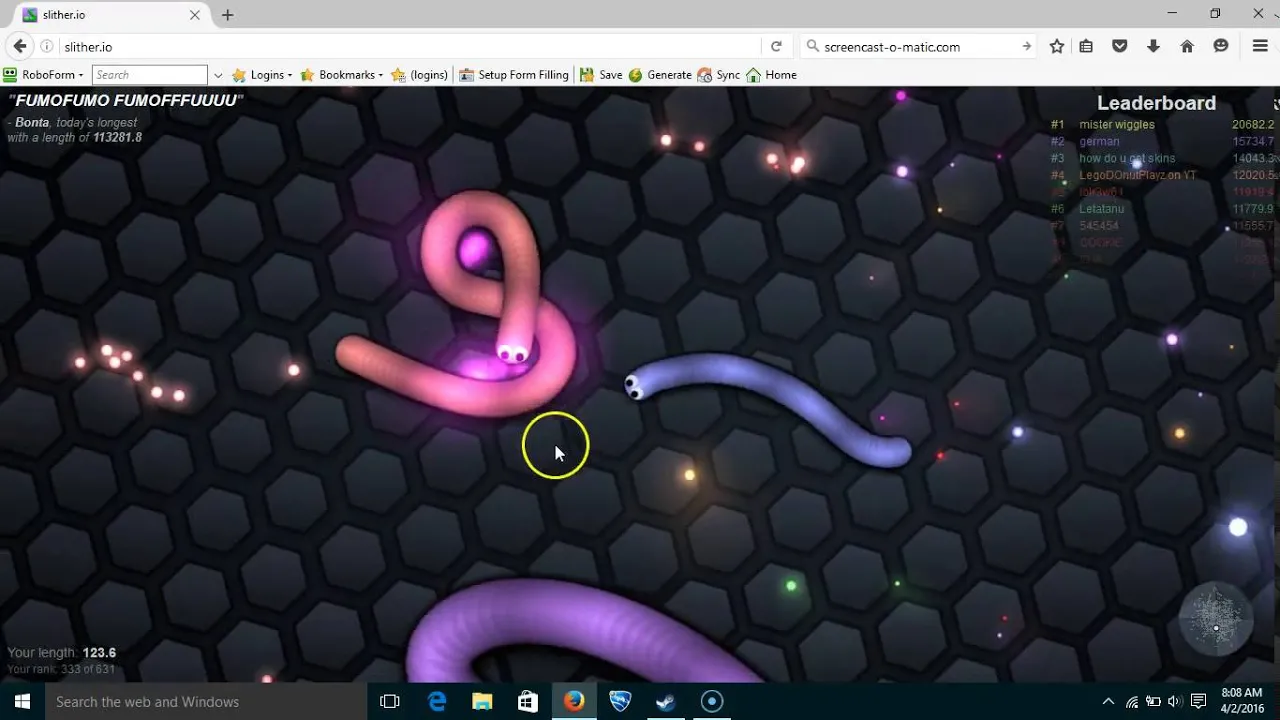Viewport: 1280px width, 720px height.
Task: Click the Your rank 333 of 631 text
Action: pos(61,669)
